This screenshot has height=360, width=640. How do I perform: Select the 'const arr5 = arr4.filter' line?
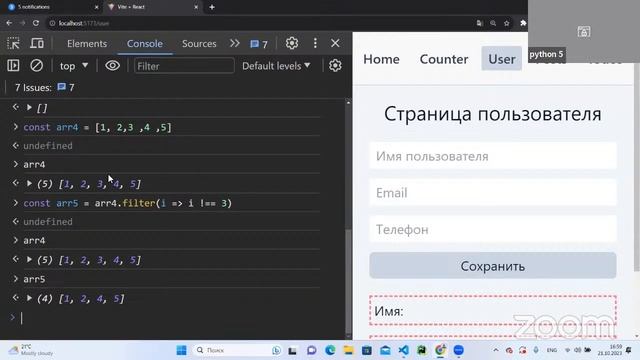click(127, 203)
